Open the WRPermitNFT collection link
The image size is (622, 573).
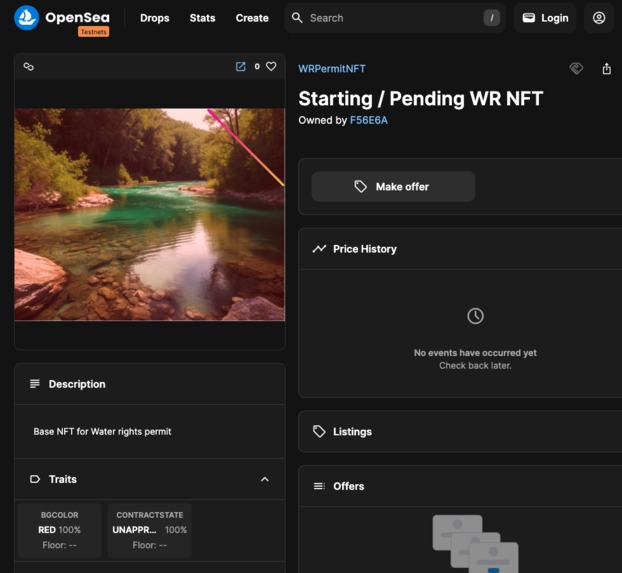tap(332, 69)
